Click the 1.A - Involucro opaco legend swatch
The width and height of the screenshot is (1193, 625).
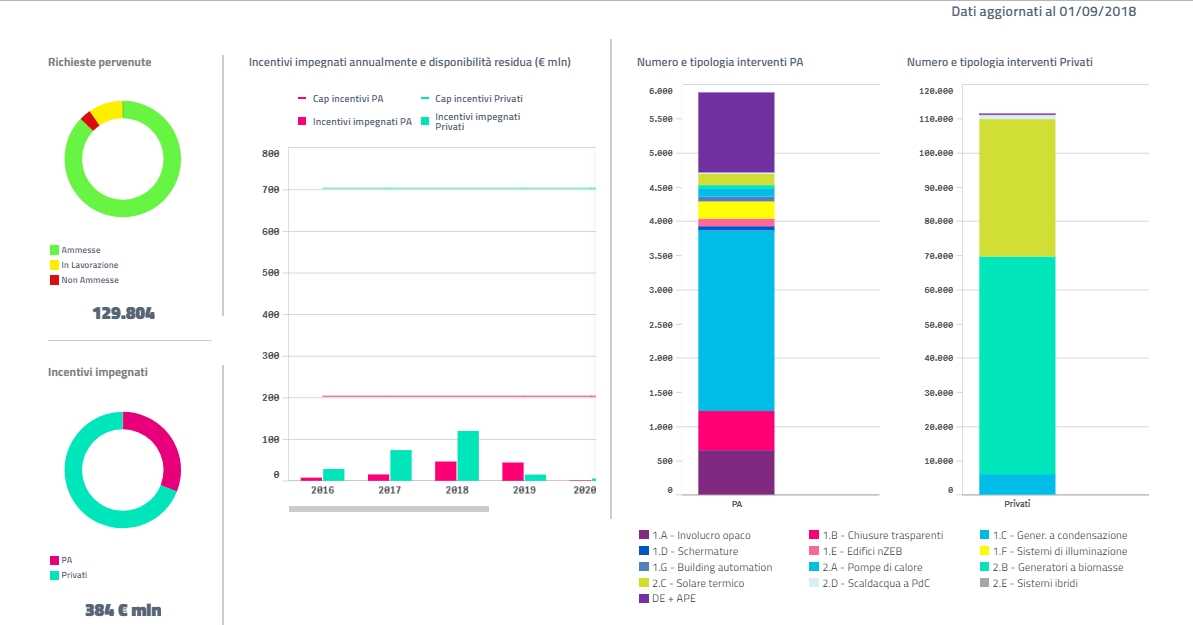(x=644, y=536)
